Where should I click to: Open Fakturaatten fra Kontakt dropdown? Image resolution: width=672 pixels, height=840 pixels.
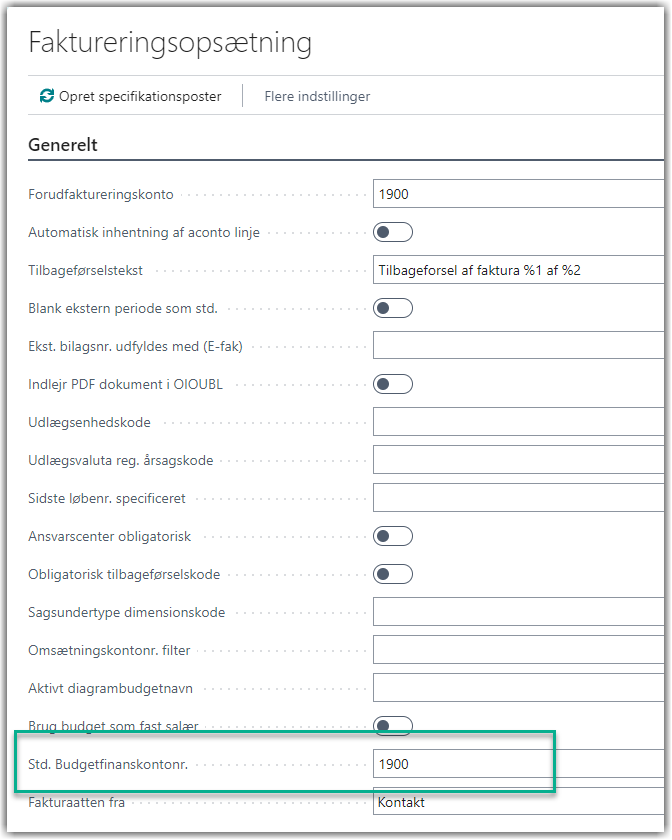518,802
